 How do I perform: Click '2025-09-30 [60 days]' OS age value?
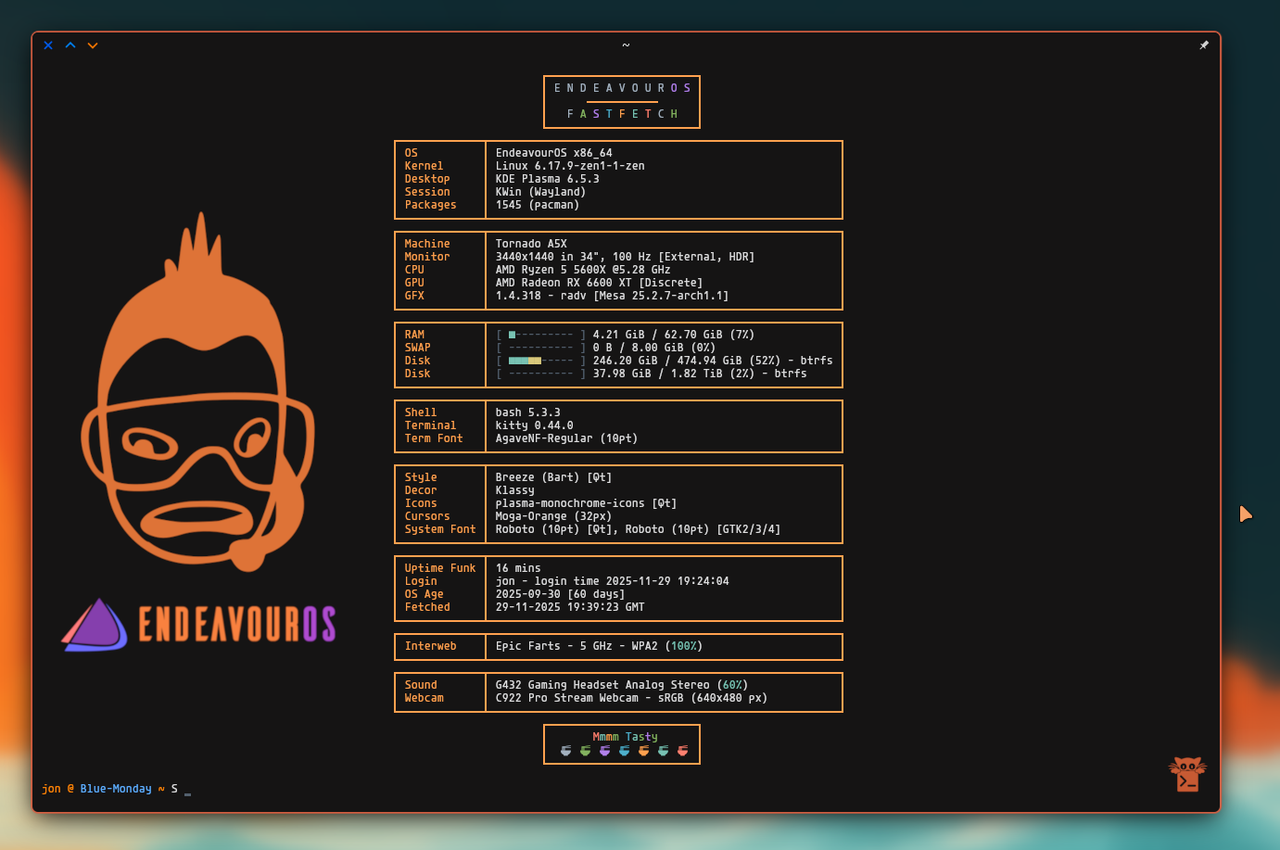pos(560,595)
